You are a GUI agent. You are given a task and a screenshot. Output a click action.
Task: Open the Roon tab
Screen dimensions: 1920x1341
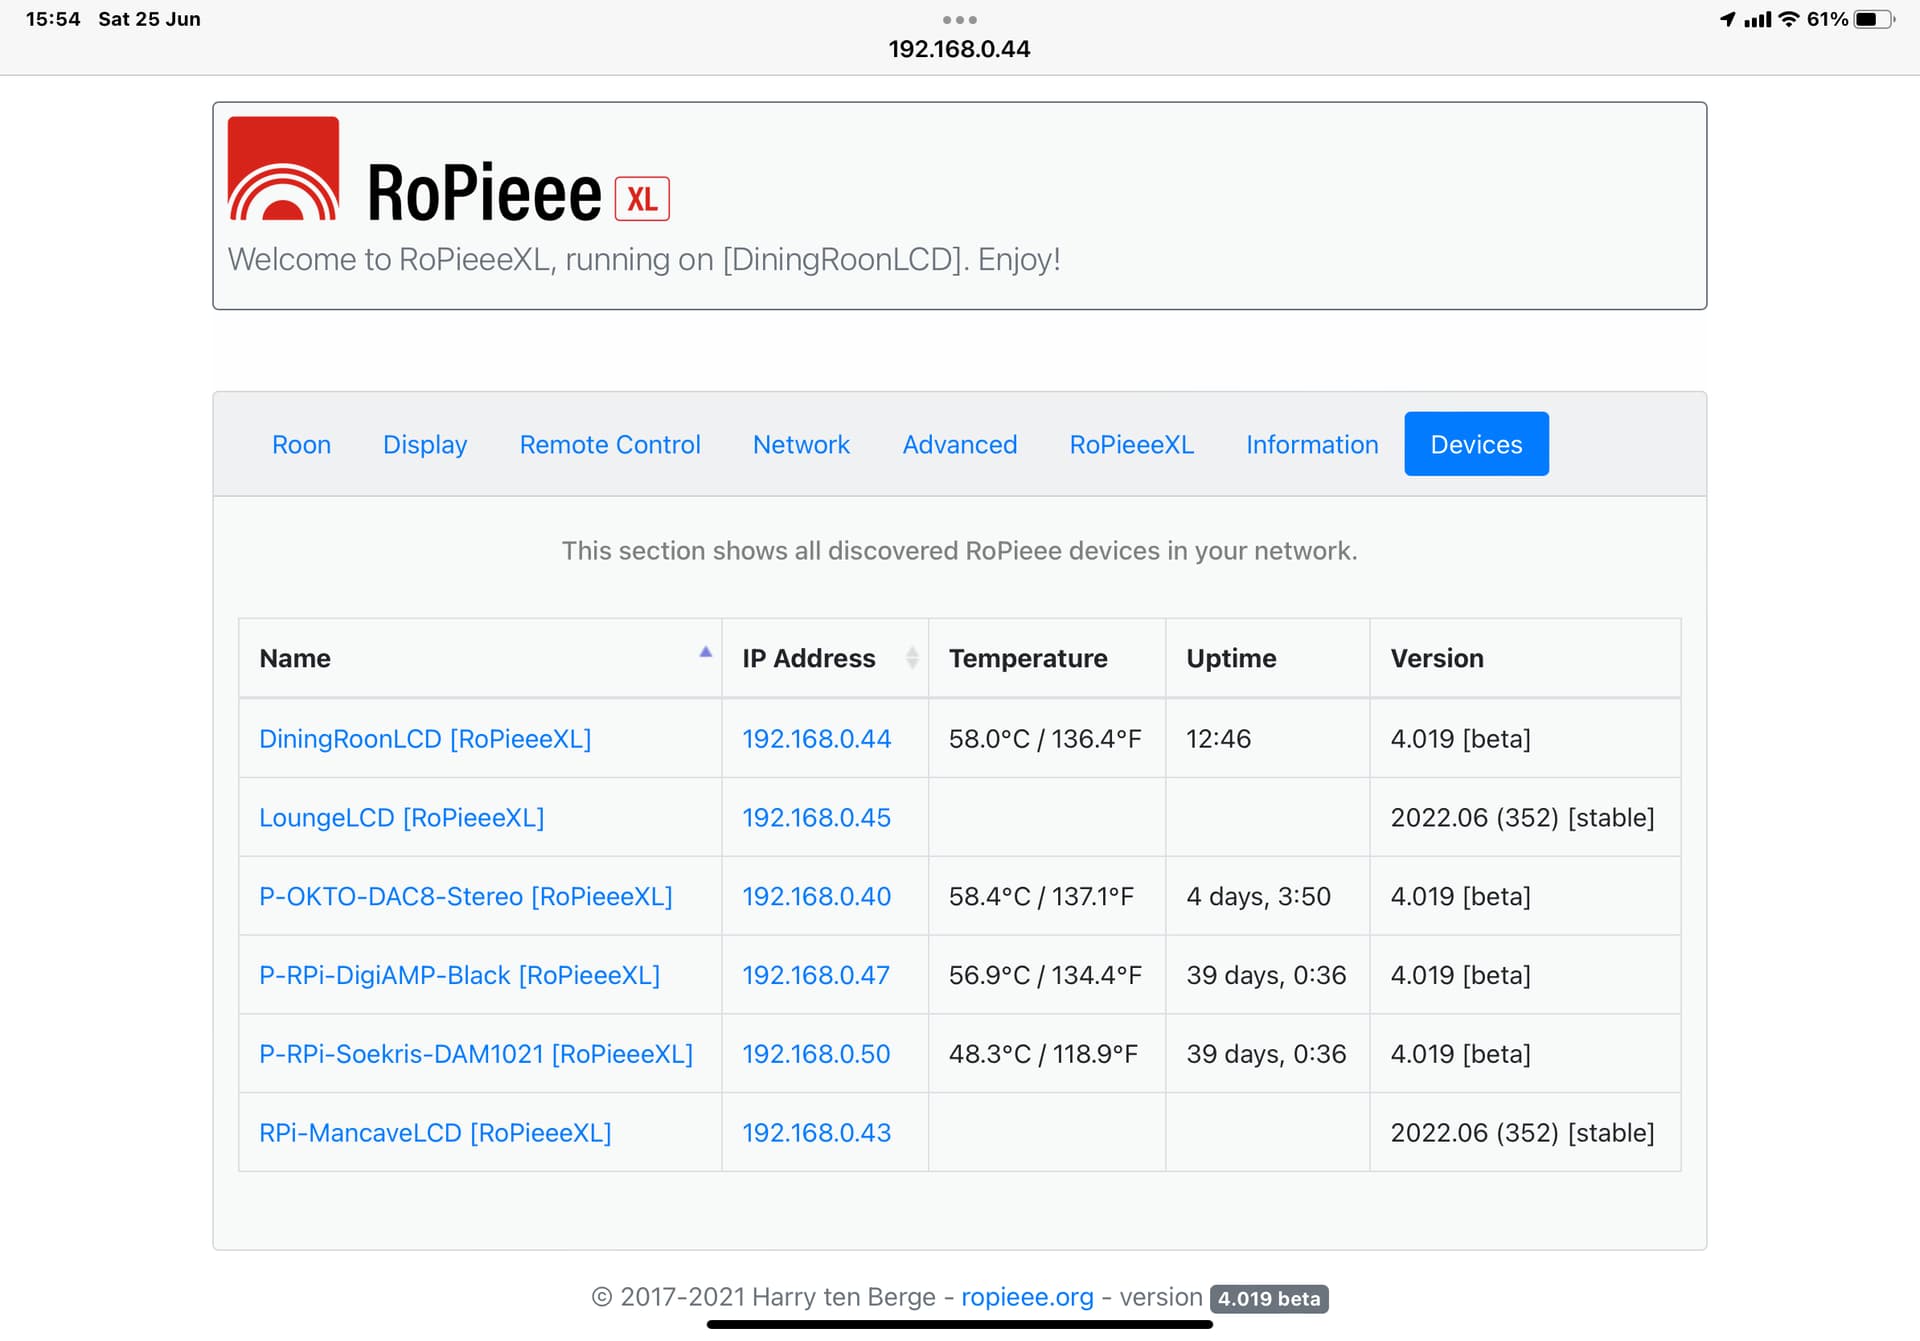[x=301, y=444]
